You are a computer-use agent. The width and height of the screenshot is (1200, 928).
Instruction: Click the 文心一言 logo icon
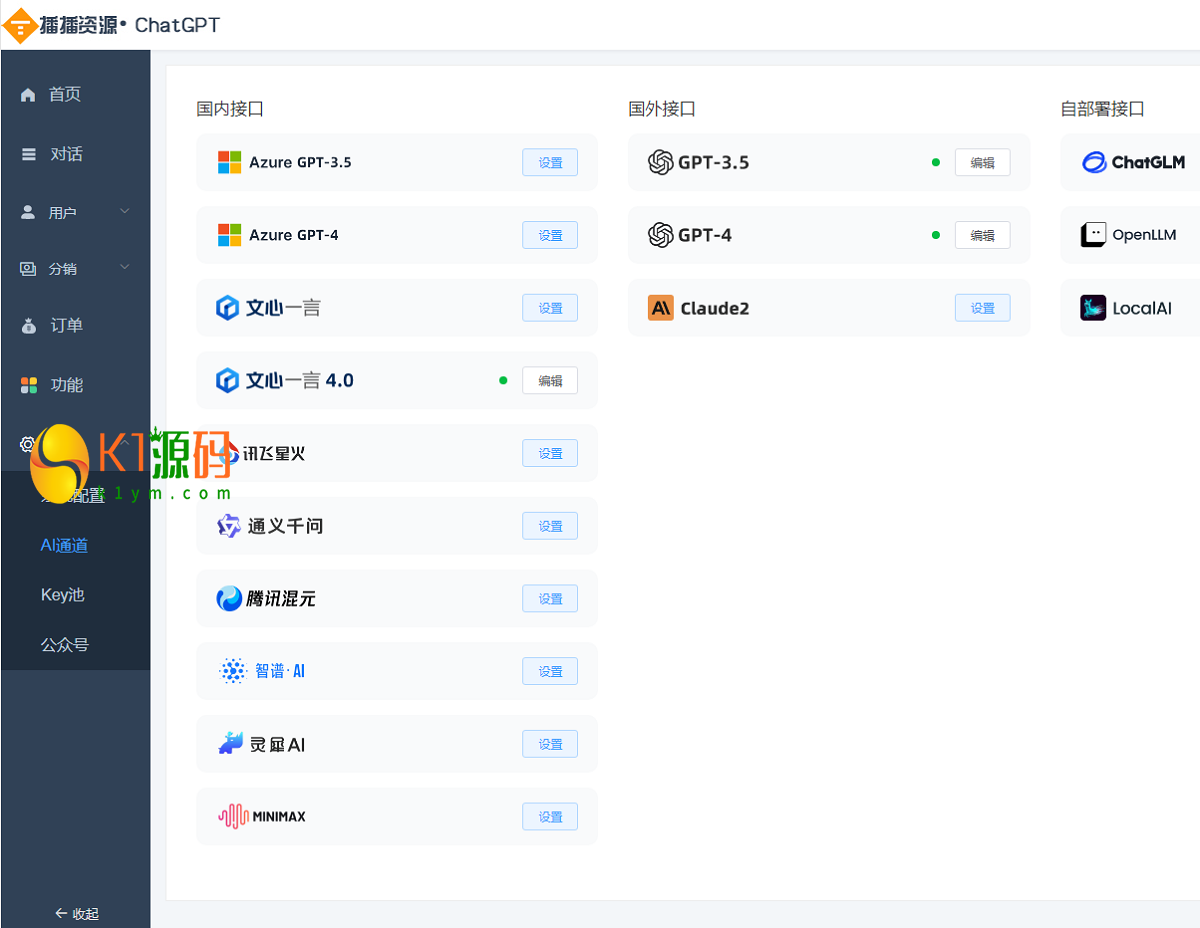point(228,308)
